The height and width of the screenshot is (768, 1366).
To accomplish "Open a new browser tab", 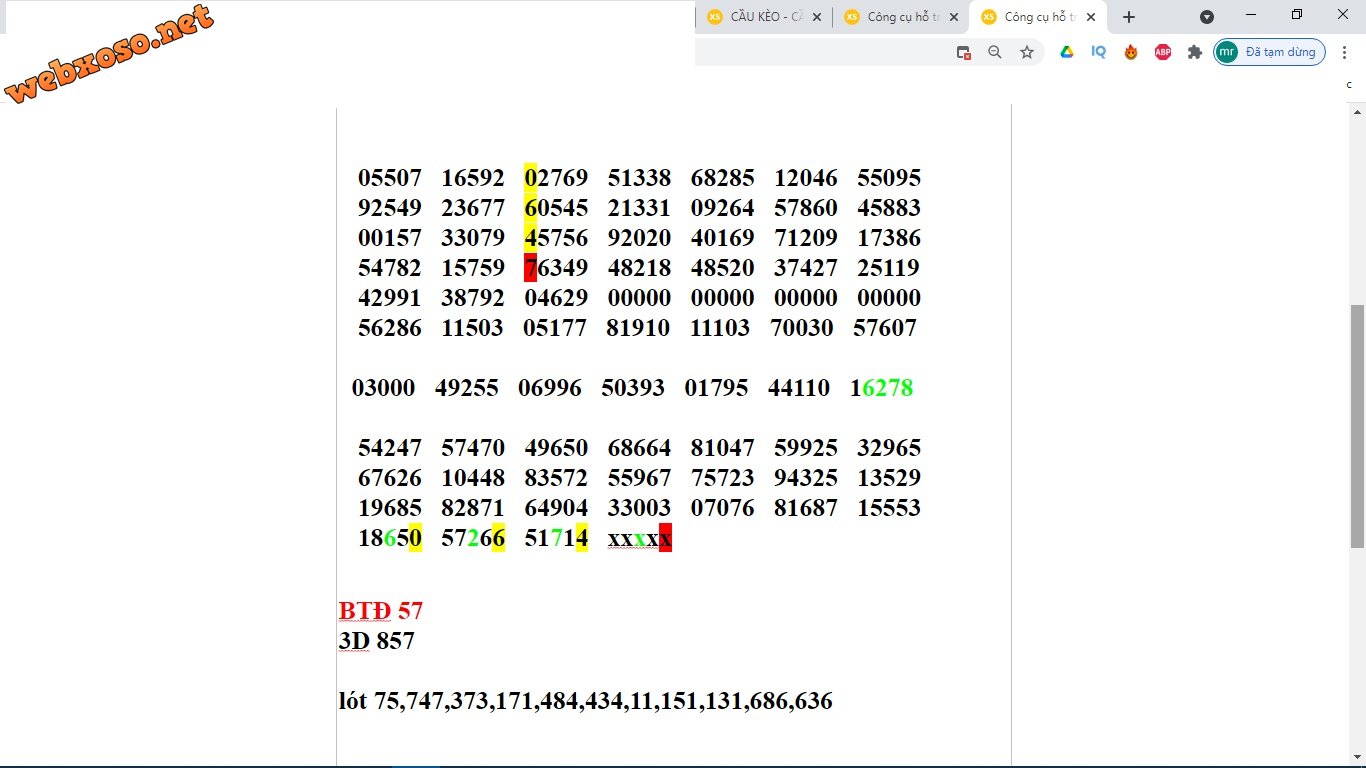I will (x=1129, y=17).
